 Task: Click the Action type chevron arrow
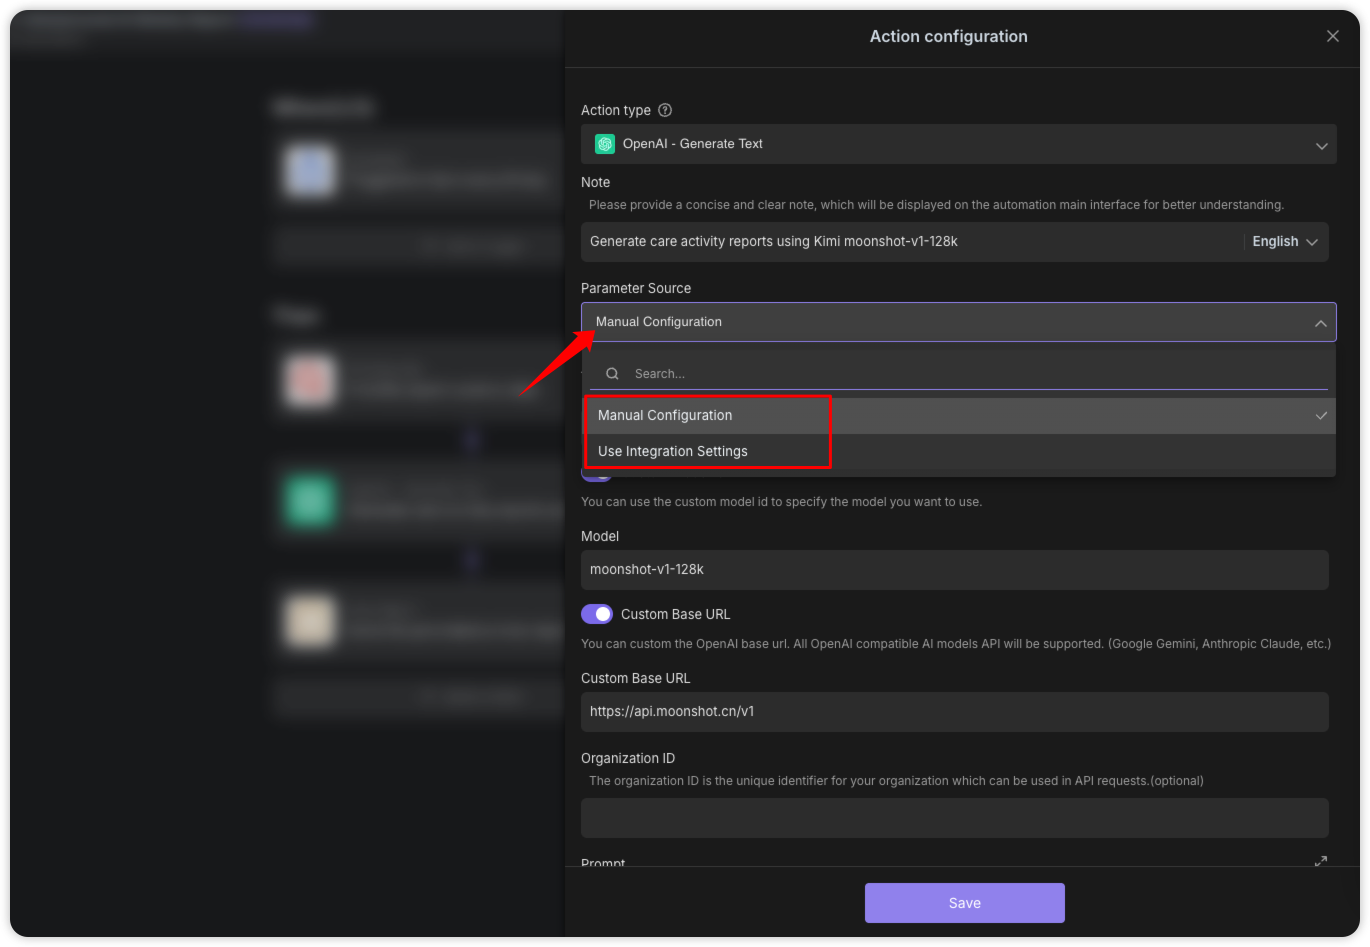click(x=1321, y=146)
